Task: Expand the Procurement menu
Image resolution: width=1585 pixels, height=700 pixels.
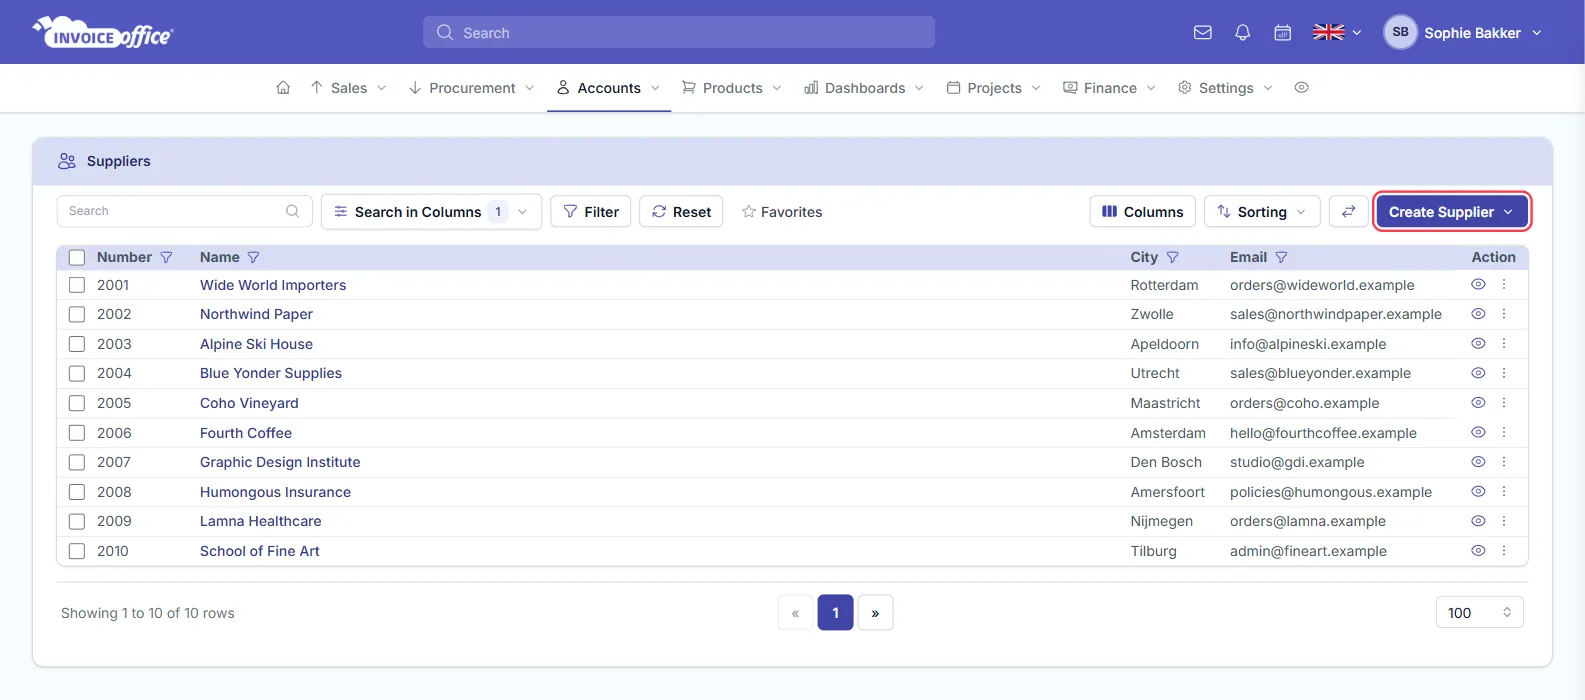Action: (471, 88)
